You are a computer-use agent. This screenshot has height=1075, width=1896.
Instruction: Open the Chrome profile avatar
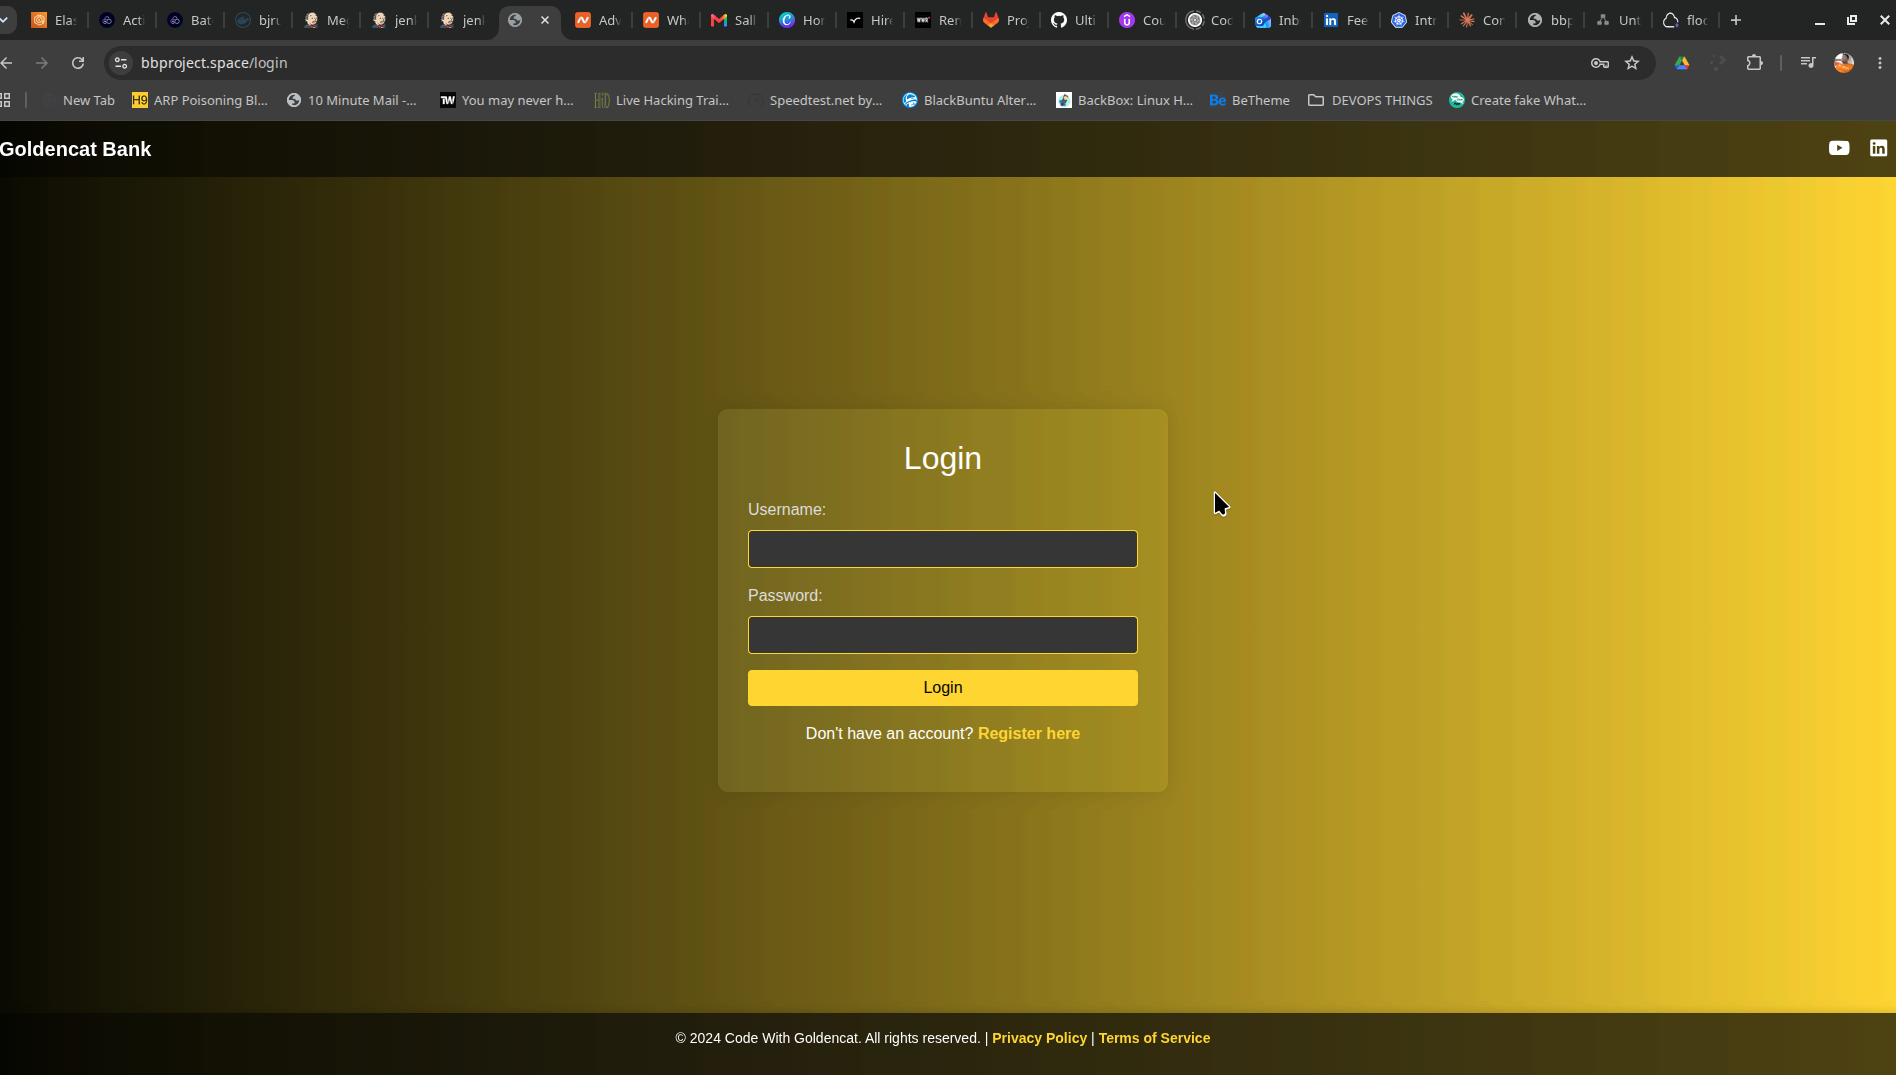coord(1844,63)
